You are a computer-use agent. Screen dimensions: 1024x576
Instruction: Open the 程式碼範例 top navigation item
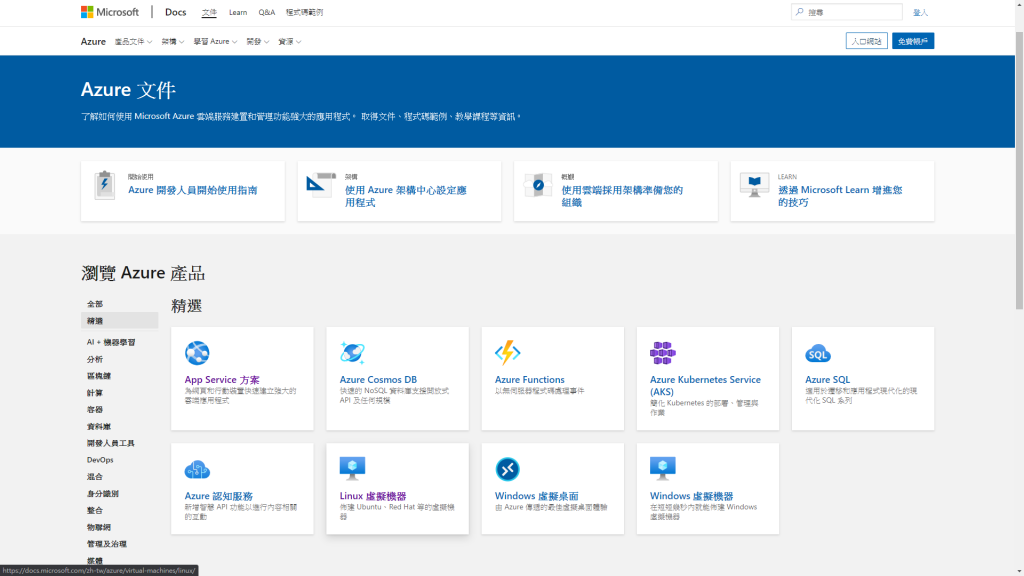click(x=304, y=12)
